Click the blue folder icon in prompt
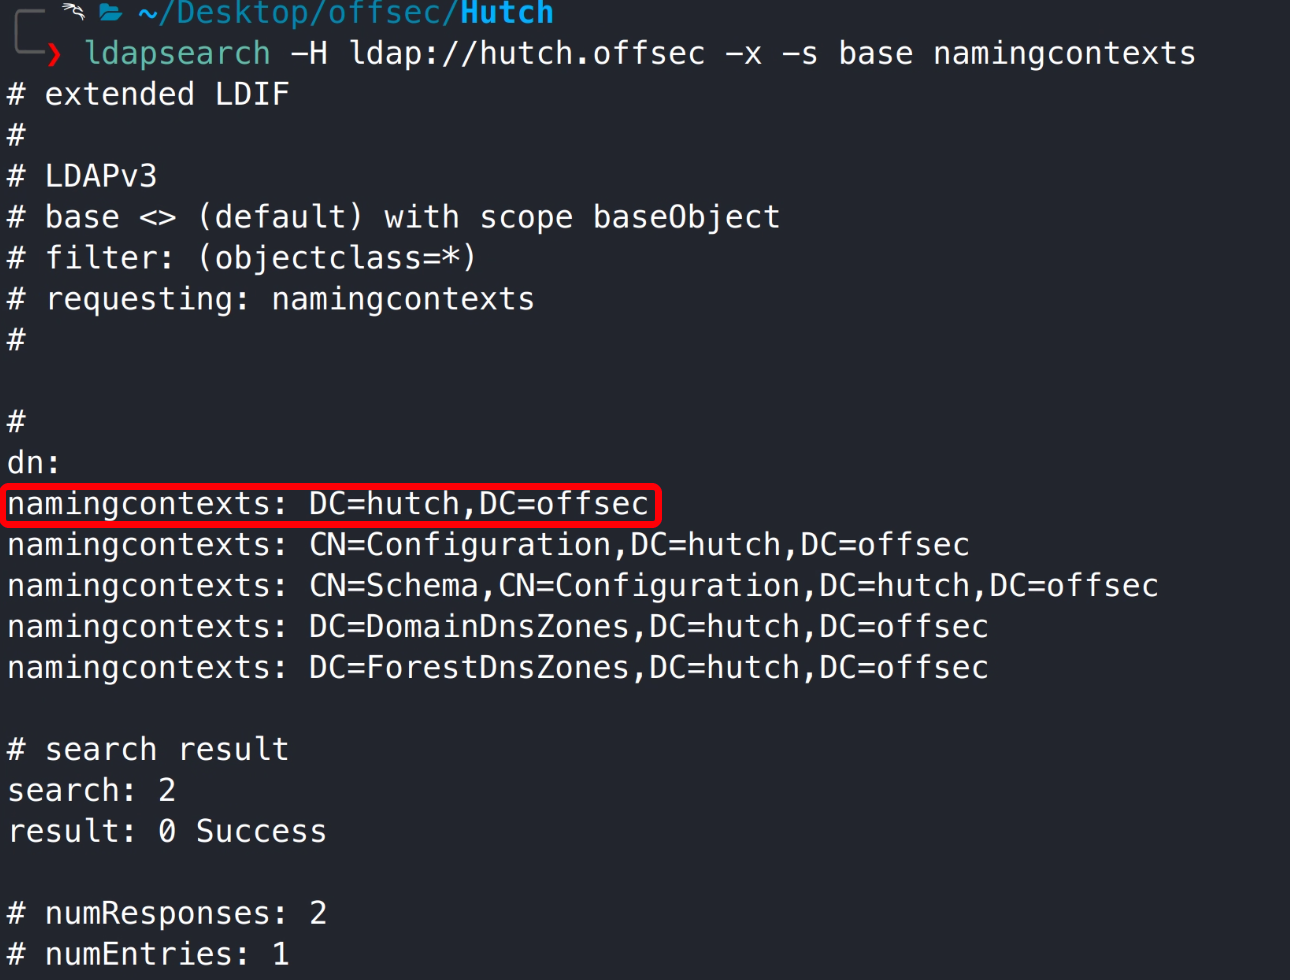The image size is (1290, 980). pos(110,12)
